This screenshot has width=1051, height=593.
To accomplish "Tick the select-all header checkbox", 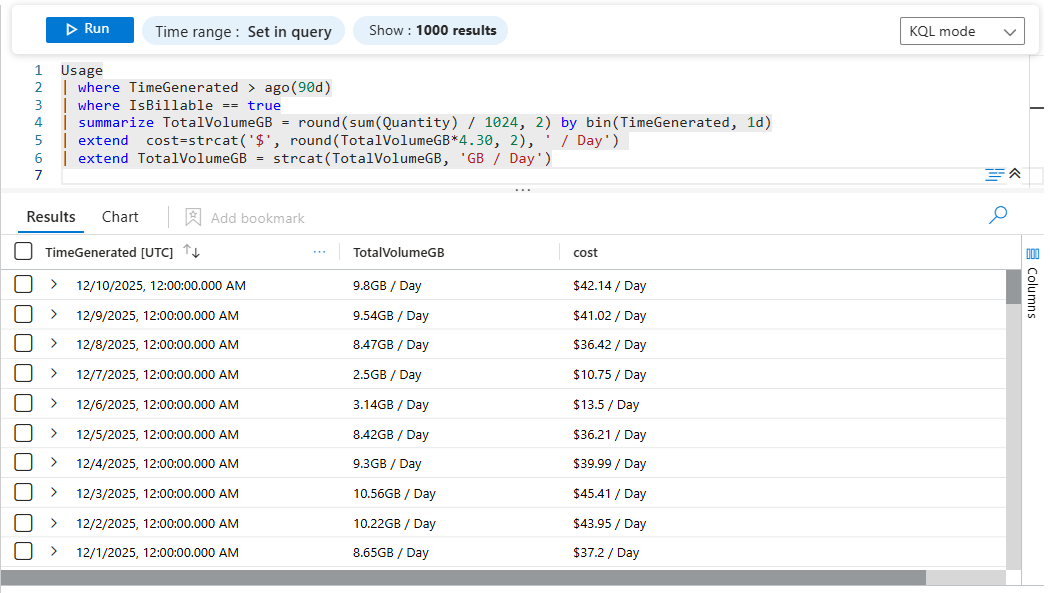I will [x=24, y=253].
